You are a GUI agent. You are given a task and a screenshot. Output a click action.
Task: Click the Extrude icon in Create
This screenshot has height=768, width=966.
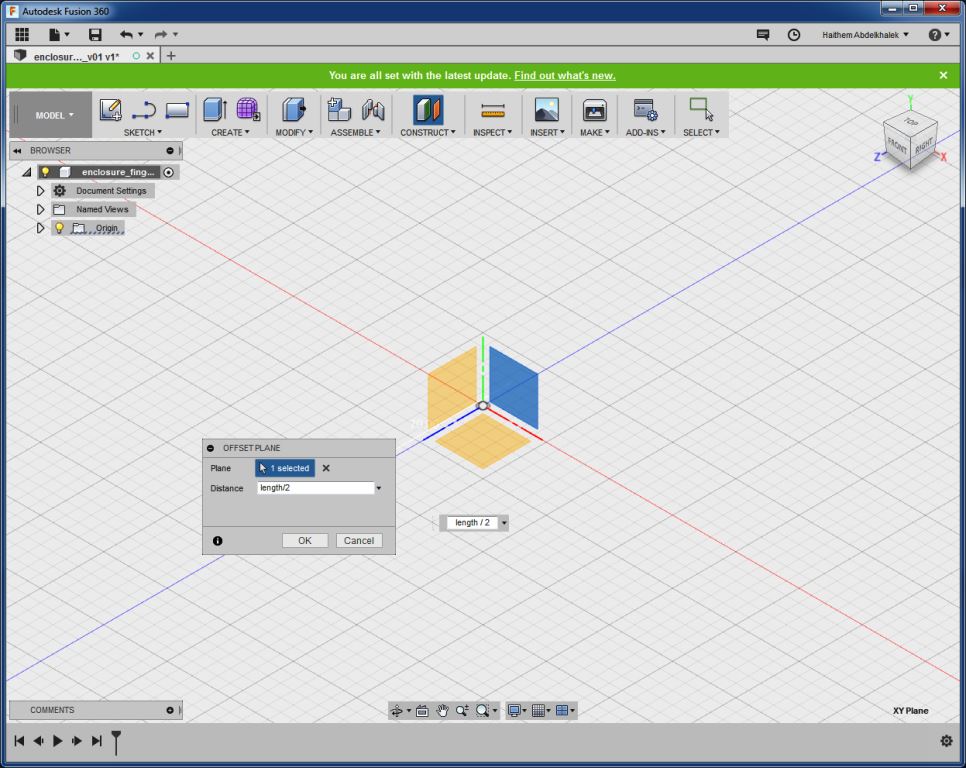(215, 110)
